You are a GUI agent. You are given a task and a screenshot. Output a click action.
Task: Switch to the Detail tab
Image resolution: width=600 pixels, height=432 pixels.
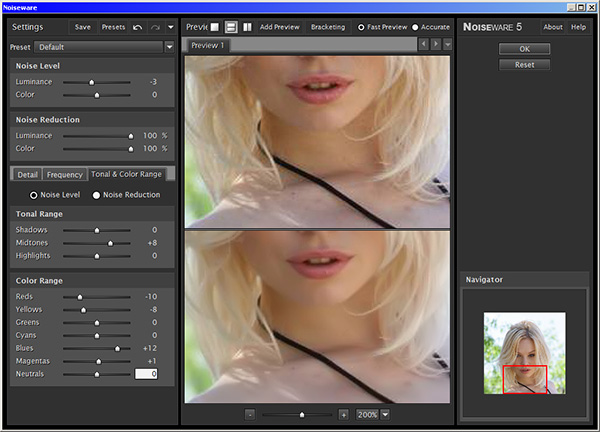click(x=27, y=174)
